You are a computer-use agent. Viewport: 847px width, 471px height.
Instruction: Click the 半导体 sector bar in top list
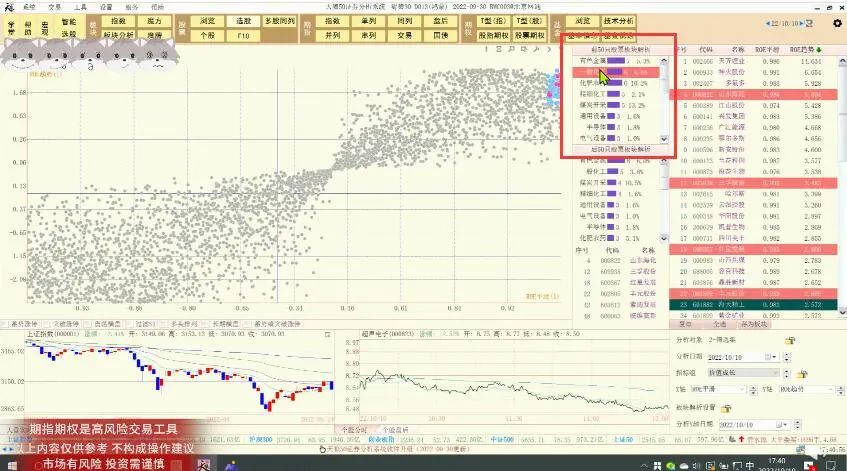611,127
